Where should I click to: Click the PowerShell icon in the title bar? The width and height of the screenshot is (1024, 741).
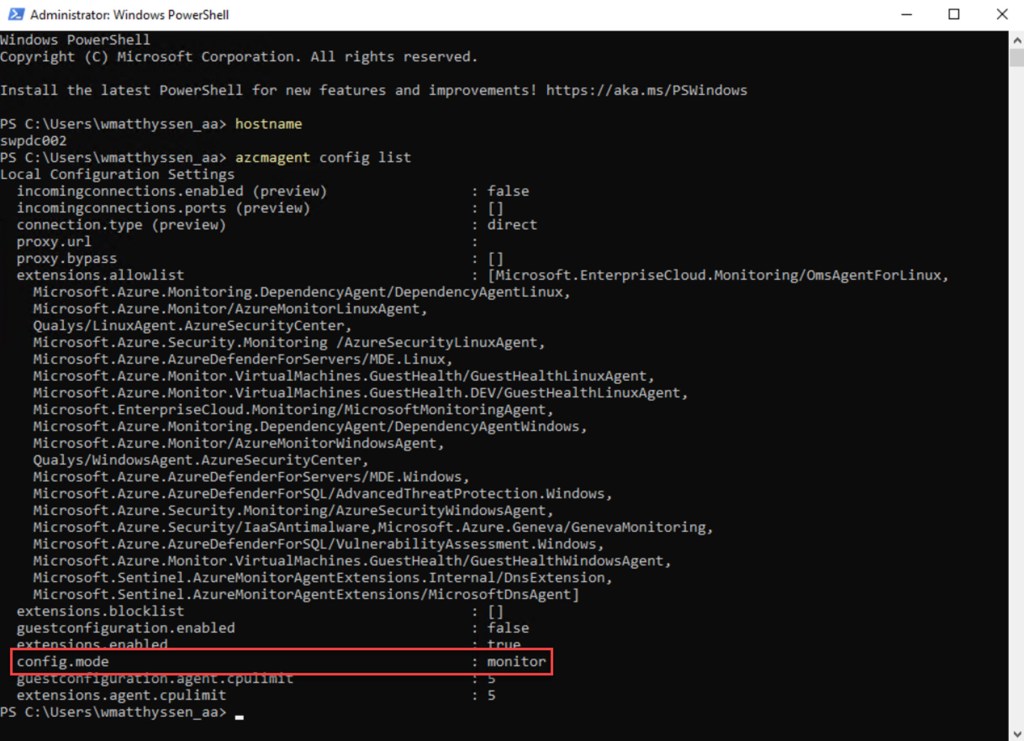click(14, 15)
